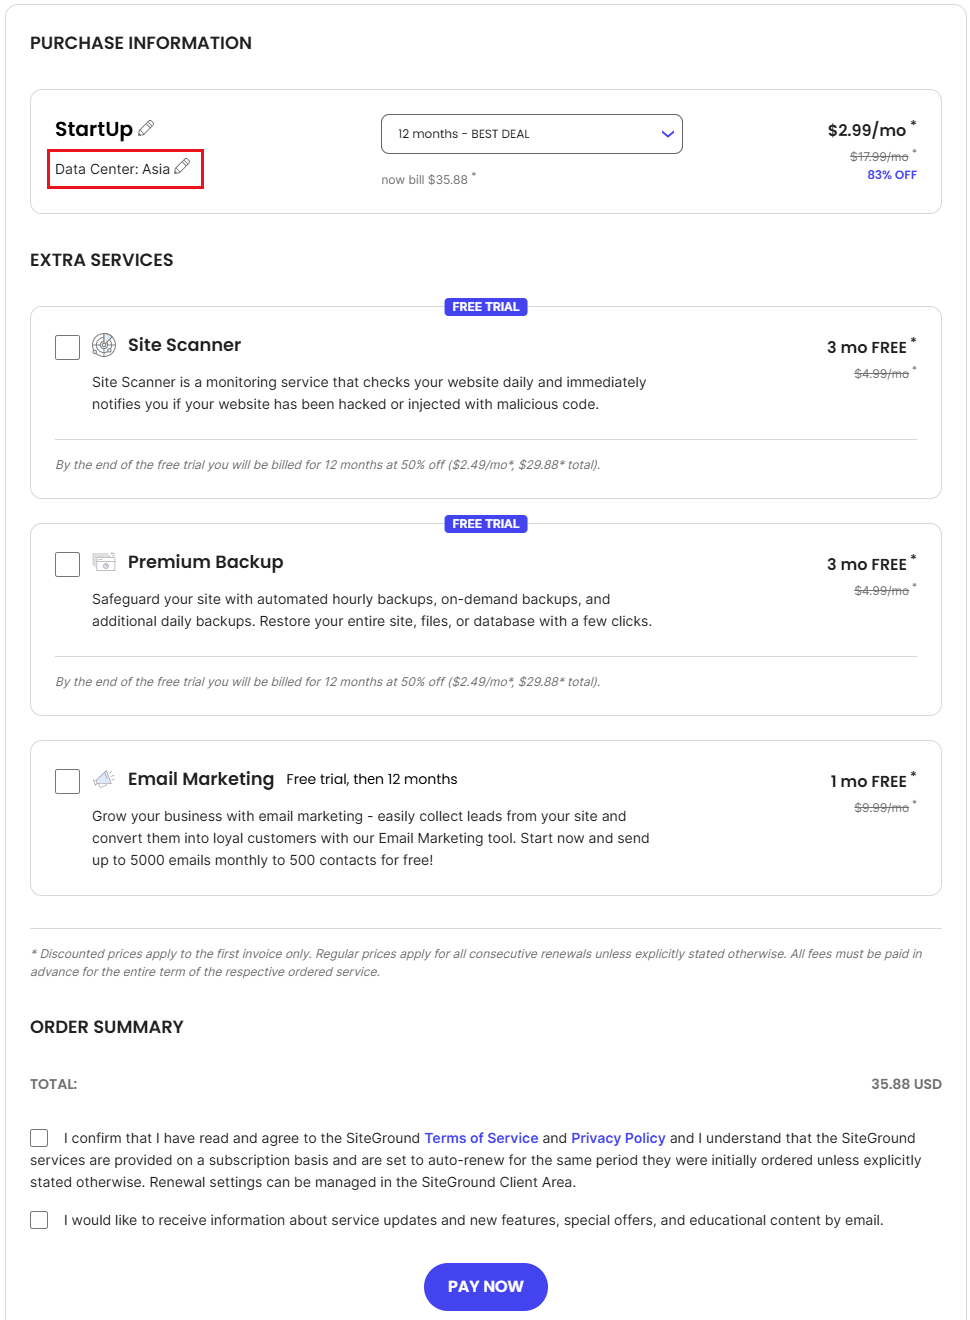
Task: Tick the email updates subscription checkbox
Action: pyautogui.click(x=39, y=1220)
